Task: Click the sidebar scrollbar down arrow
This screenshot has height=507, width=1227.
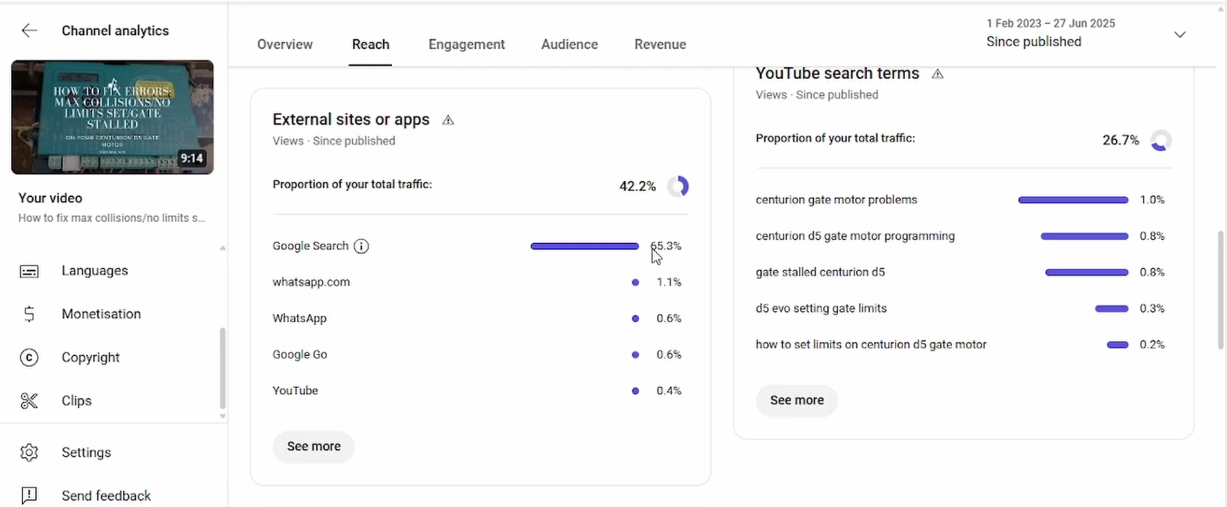Action: coord(222,416)
